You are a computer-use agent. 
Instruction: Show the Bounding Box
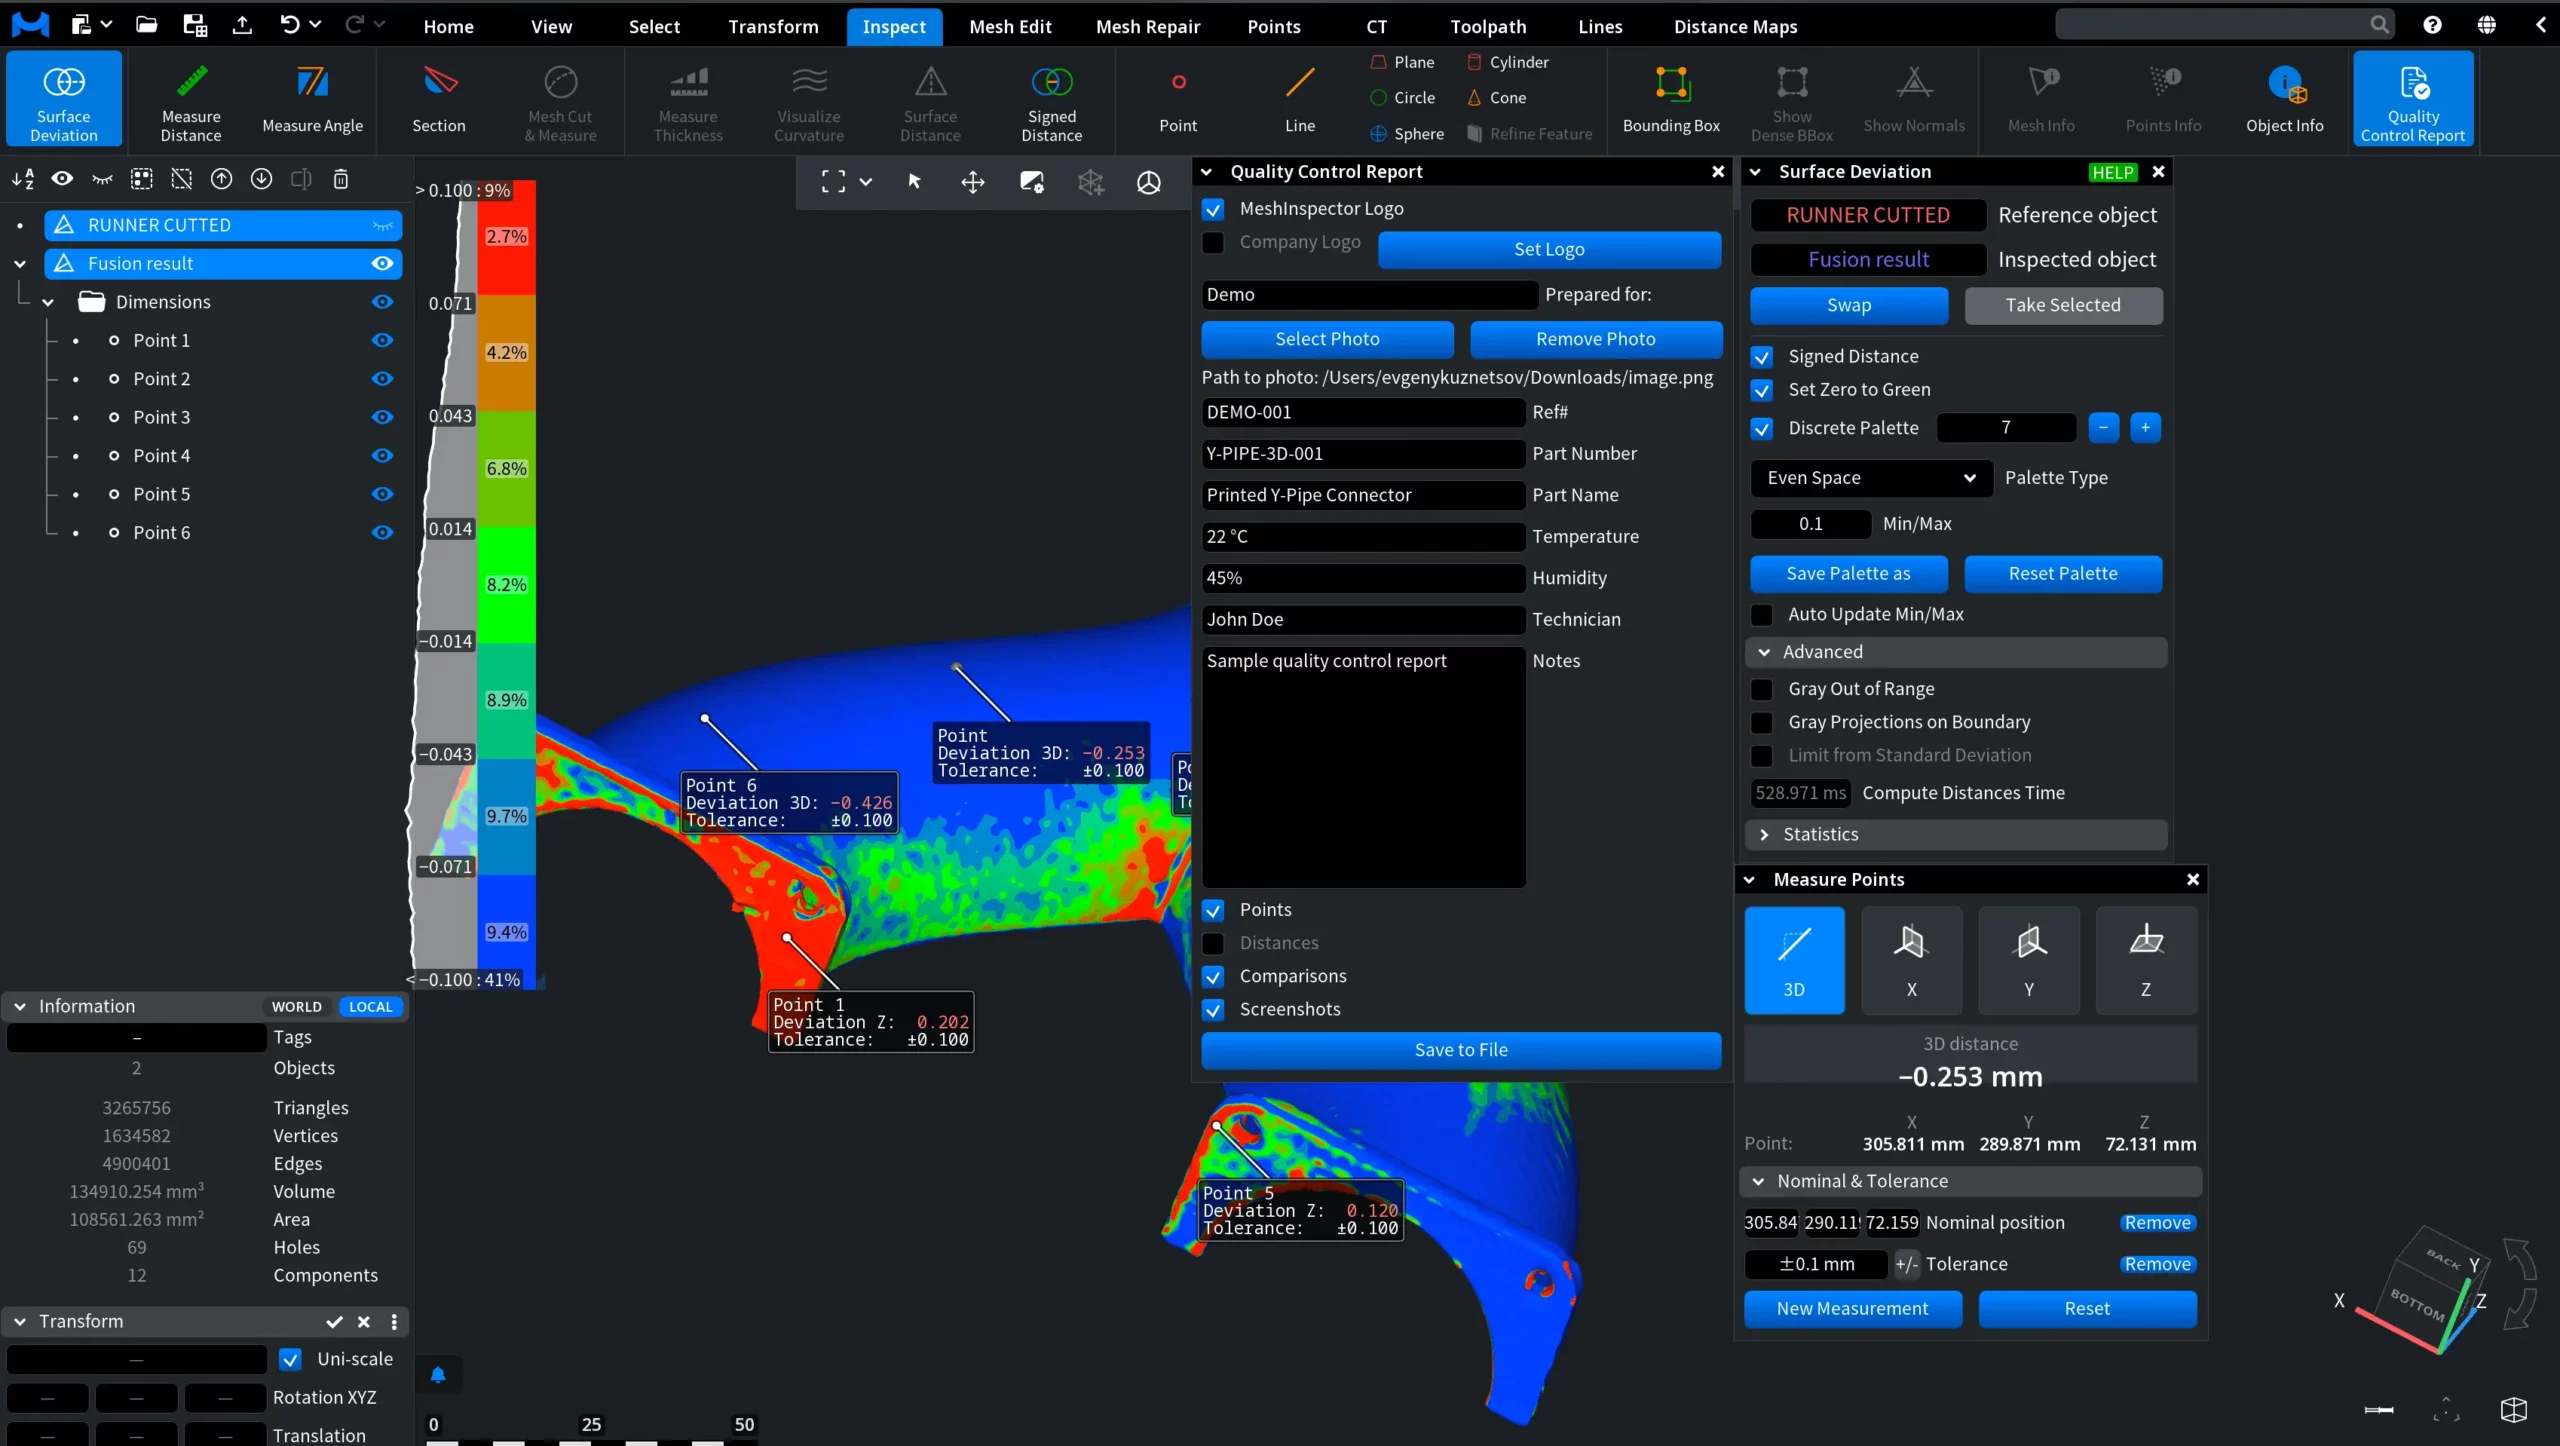point(1671,100)
